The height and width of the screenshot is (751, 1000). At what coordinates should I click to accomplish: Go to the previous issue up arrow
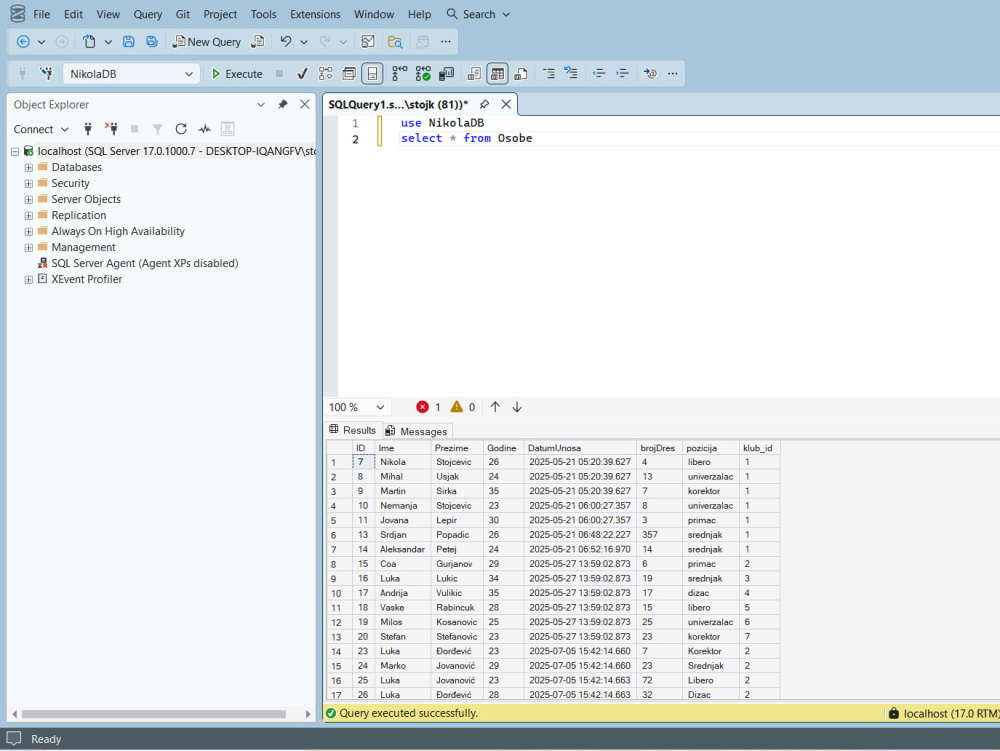(496, 407)
